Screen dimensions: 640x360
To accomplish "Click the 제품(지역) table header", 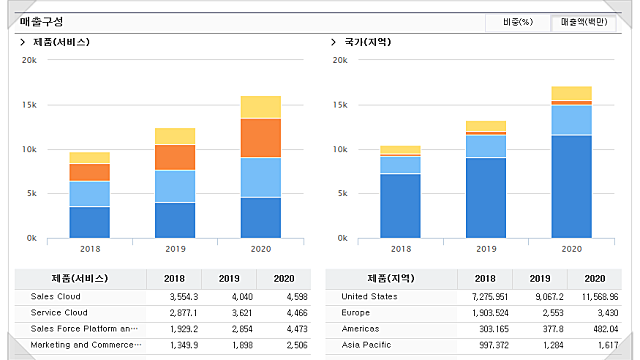I will pyautogui.click(x=391, y=279).
